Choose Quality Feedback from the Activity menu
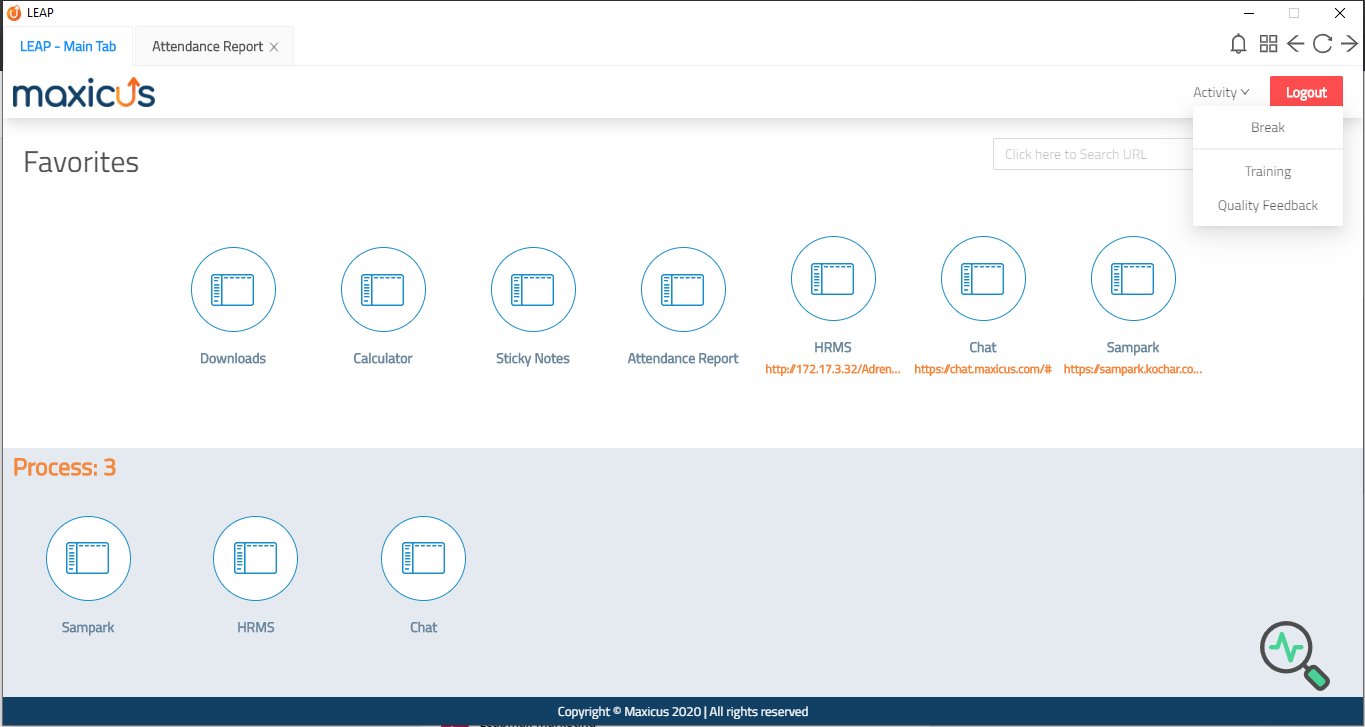 pos(1268,206)
